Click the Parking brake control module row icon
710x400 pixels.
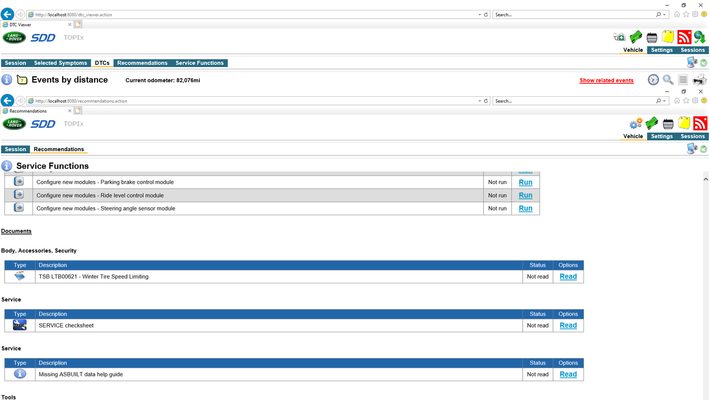click(x=19, y=181)
